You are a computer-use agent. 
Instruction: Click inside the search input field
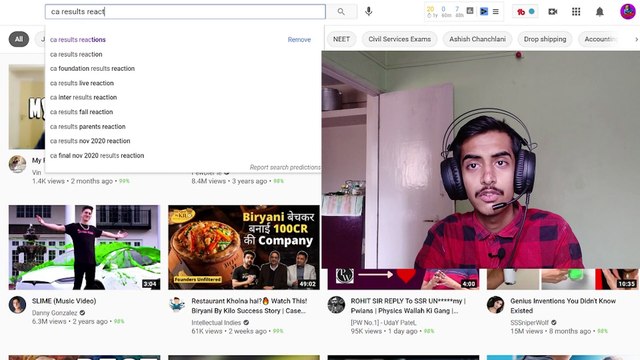185,12
